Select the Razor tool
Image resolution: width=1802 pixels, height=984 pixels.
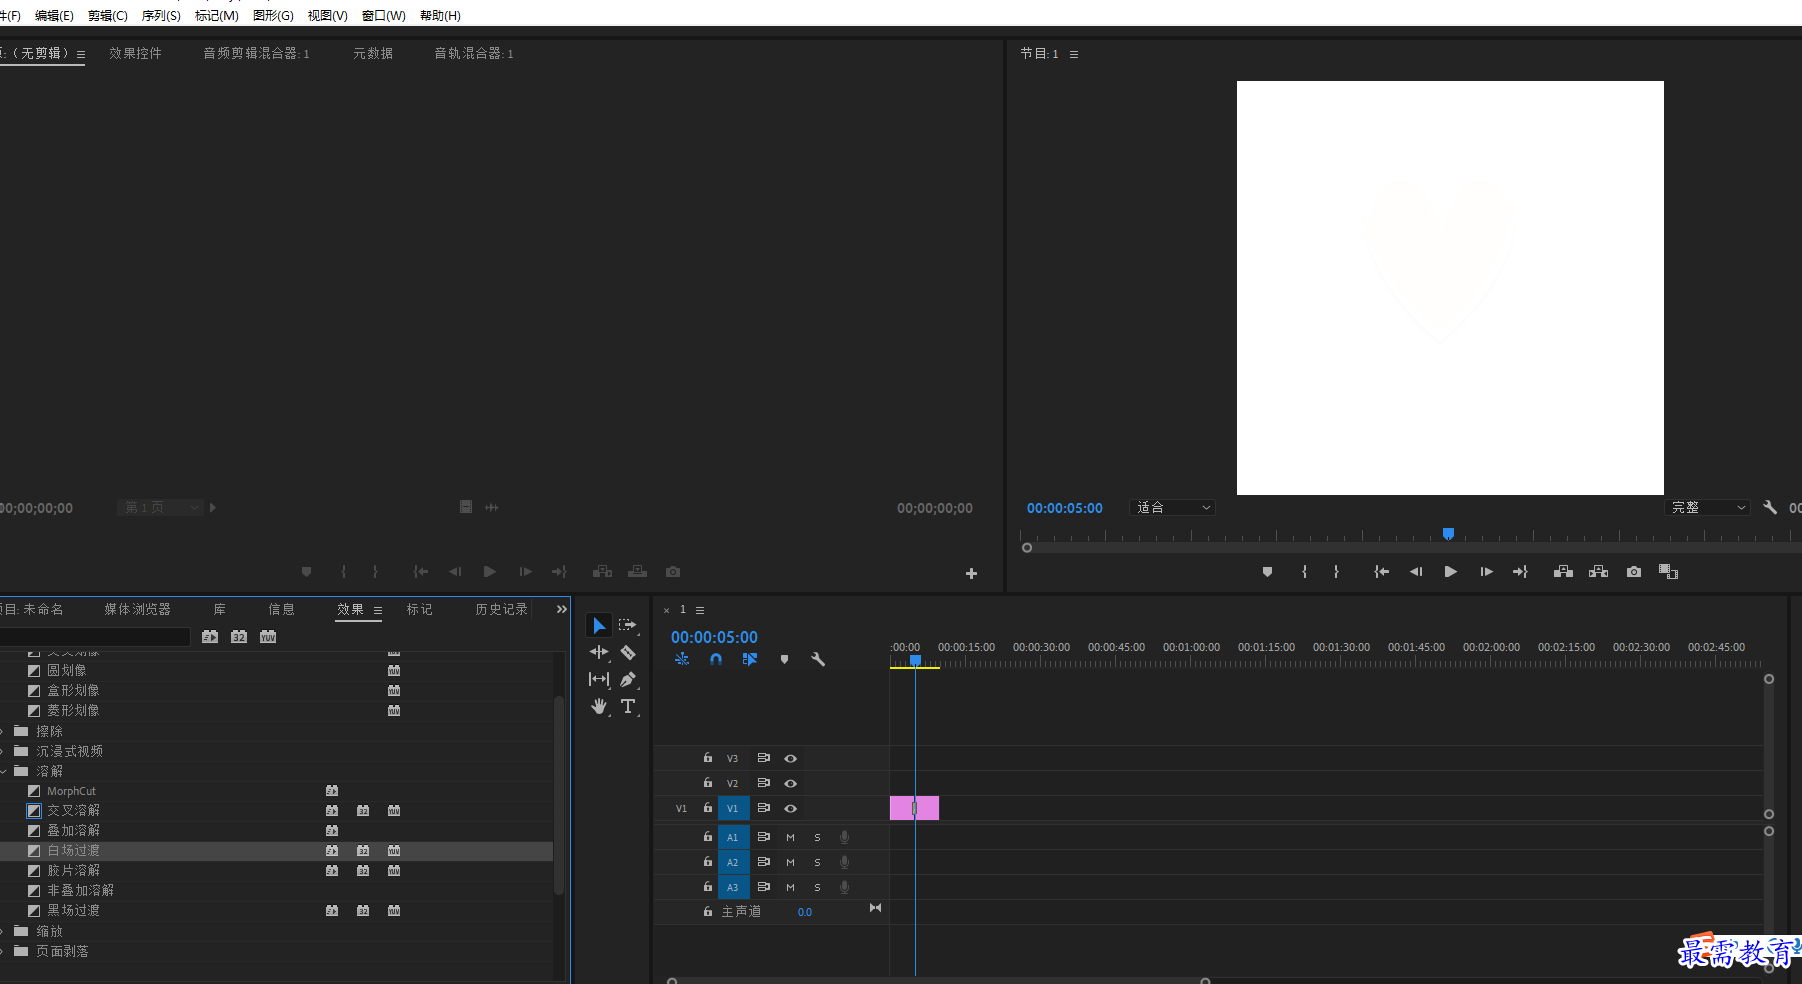[628, 652]
